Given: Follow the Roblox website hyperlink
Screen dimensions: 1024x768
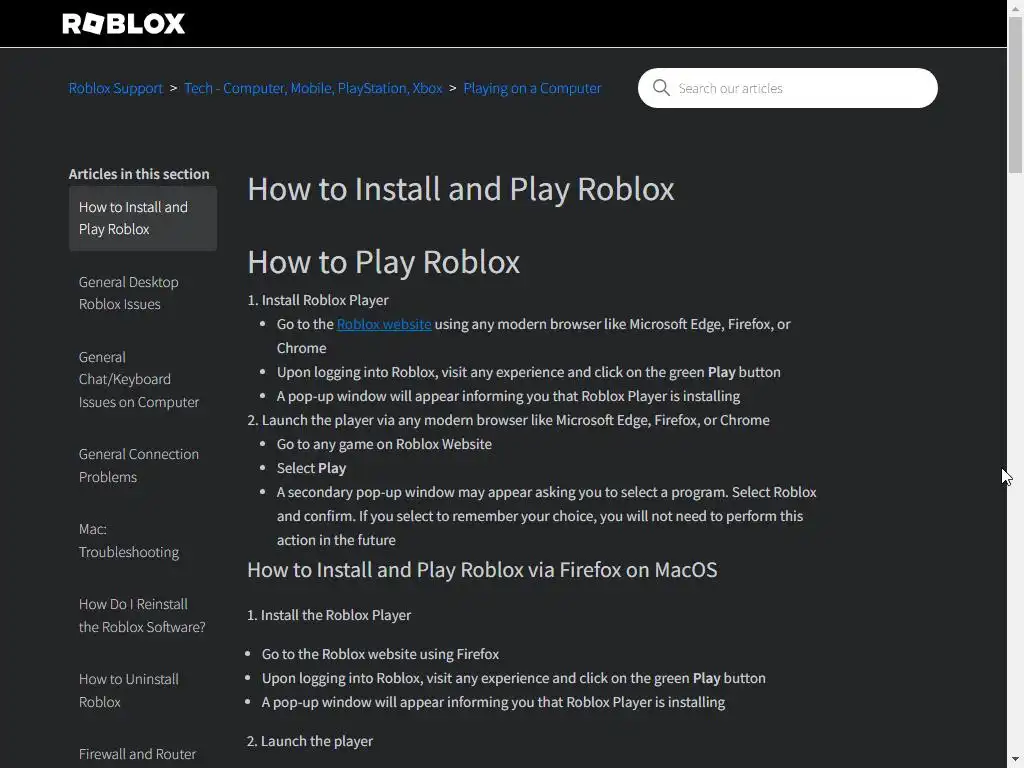Looking at the screenshot, I should [384, 325].
